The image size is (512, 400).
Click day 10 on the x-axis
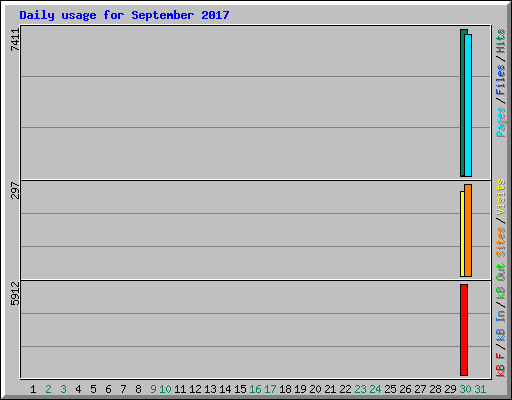(165, 389)
